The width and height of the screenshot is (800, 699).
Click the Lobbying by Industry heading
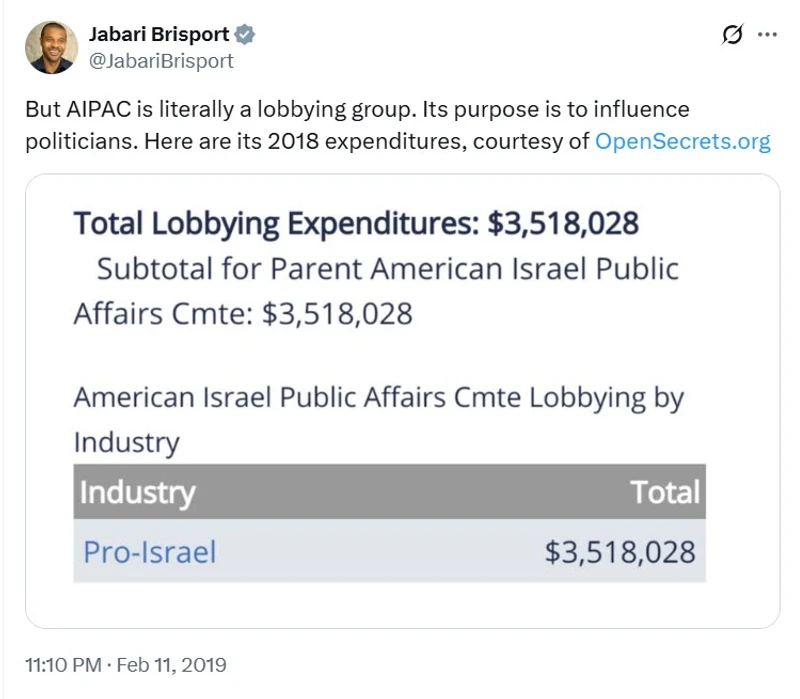click(378, 397)
